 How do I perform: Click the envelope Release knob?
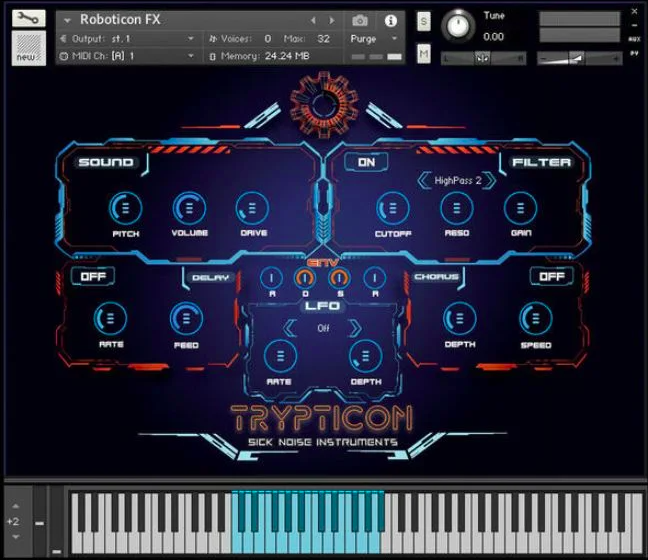tap(374, 278)
